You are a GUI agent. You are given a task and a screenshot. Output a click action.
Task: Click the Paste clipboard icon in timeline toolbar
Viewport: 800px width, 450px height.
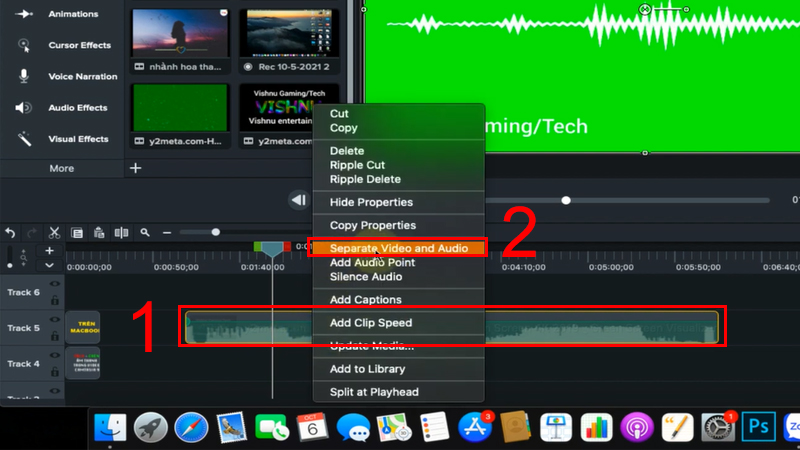[99, 233]
